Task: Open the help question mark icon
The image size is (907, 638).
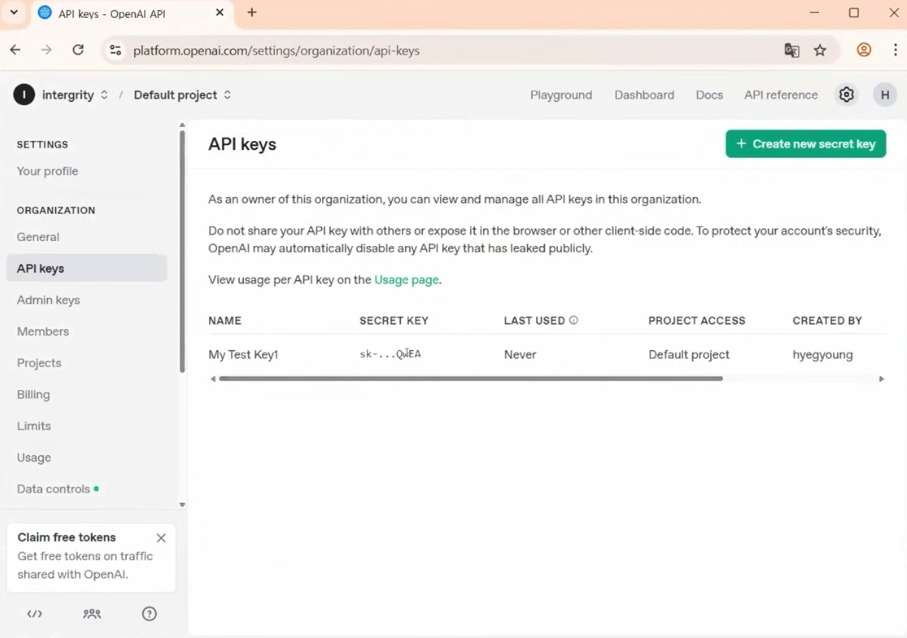Action: coord(149,614)
